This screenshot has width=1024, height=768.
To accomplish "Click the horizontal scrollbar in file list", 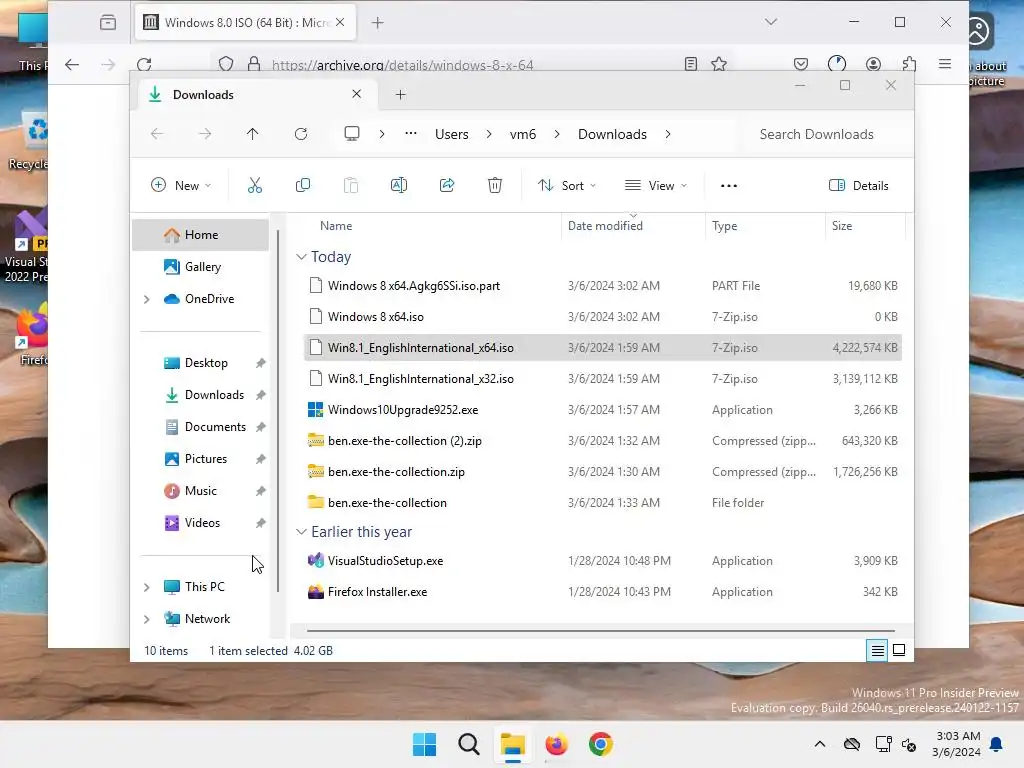I will click(600, 631).
